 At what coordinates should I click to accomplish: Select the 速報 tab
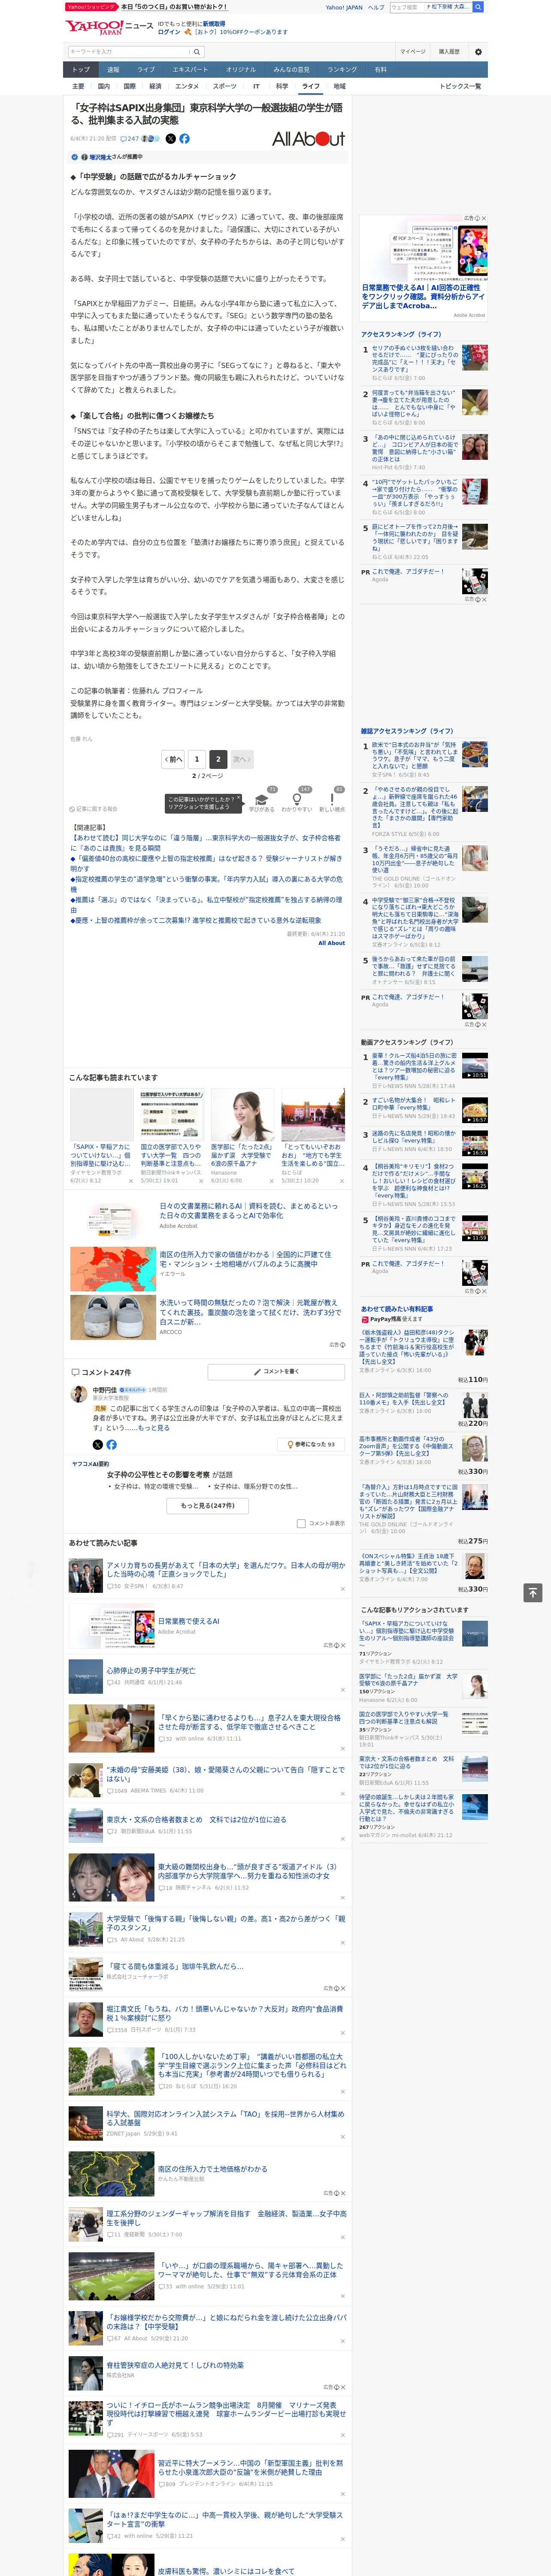point(113,70)
